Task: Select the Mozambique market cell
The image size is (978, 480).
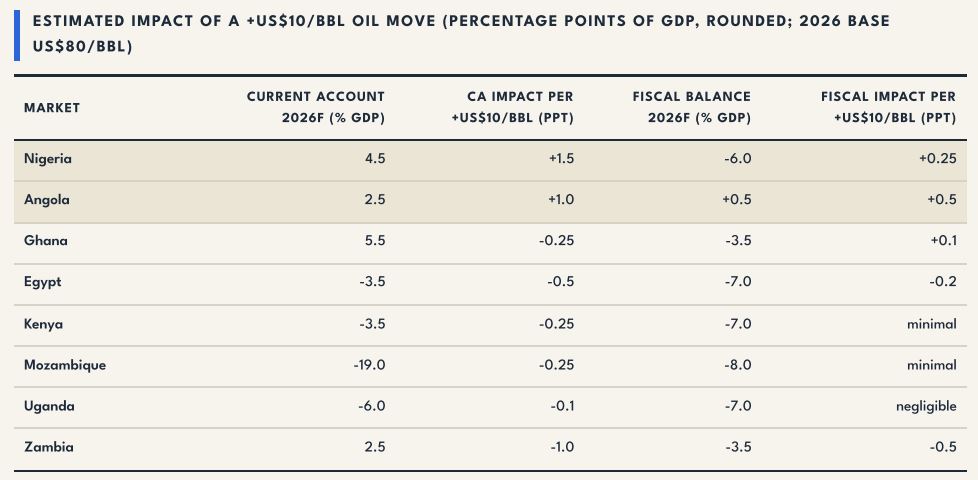Action: click(65, 365)
